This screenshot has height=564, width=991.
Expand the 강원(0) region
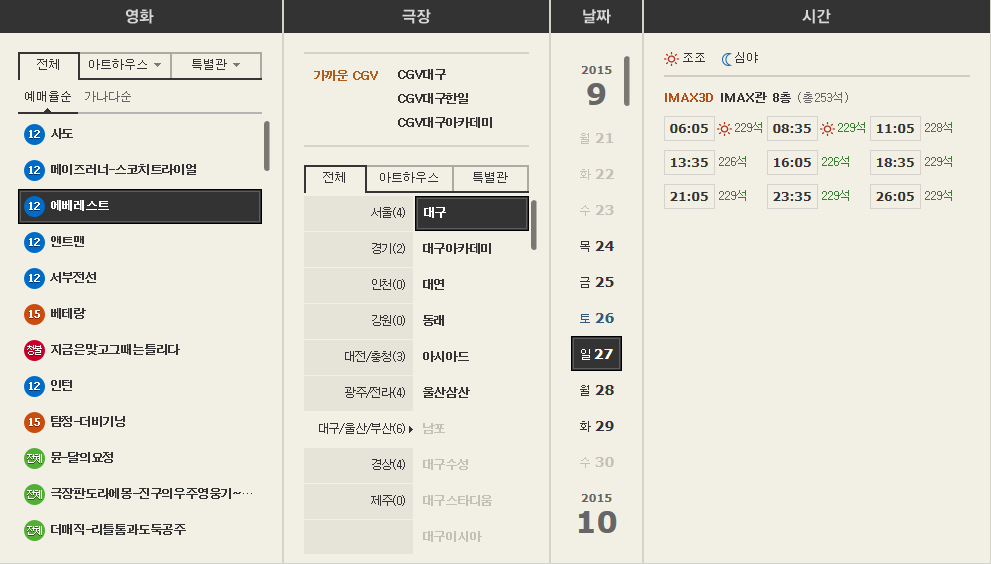click(358, 321)
